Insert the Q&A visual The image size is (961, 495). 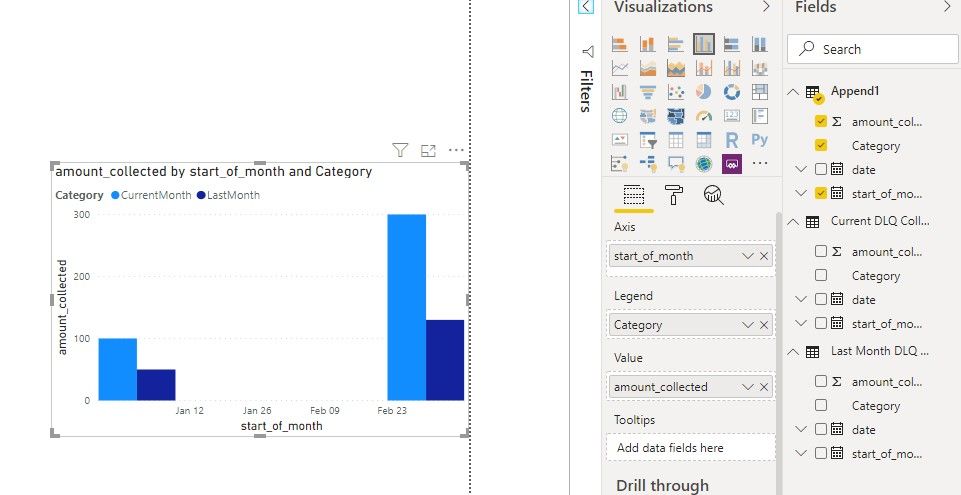(x=676, y=164)
